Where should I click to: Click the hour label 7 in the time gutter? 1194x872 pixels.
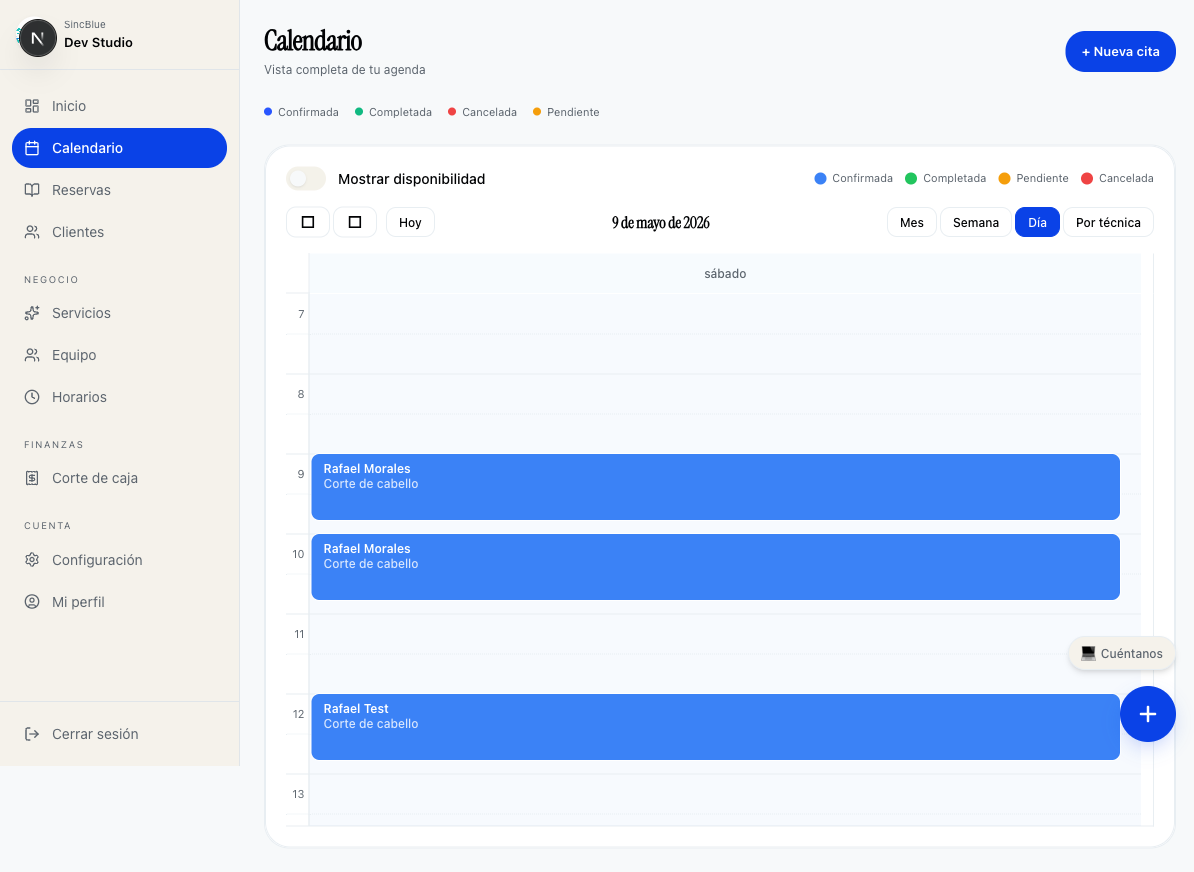pyautogui.click(x=301, y=314)
